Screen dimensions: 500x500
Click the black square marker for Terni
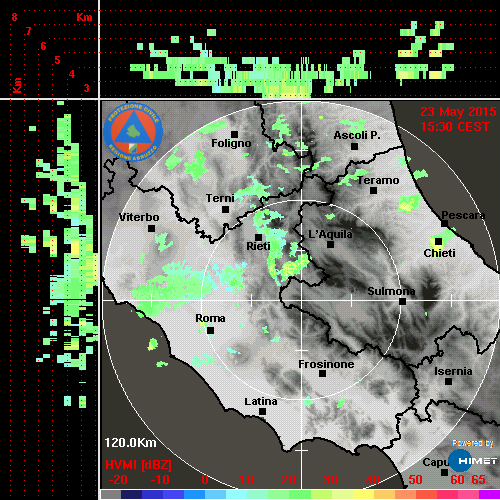pyautogui.click(x=225, y=209)
